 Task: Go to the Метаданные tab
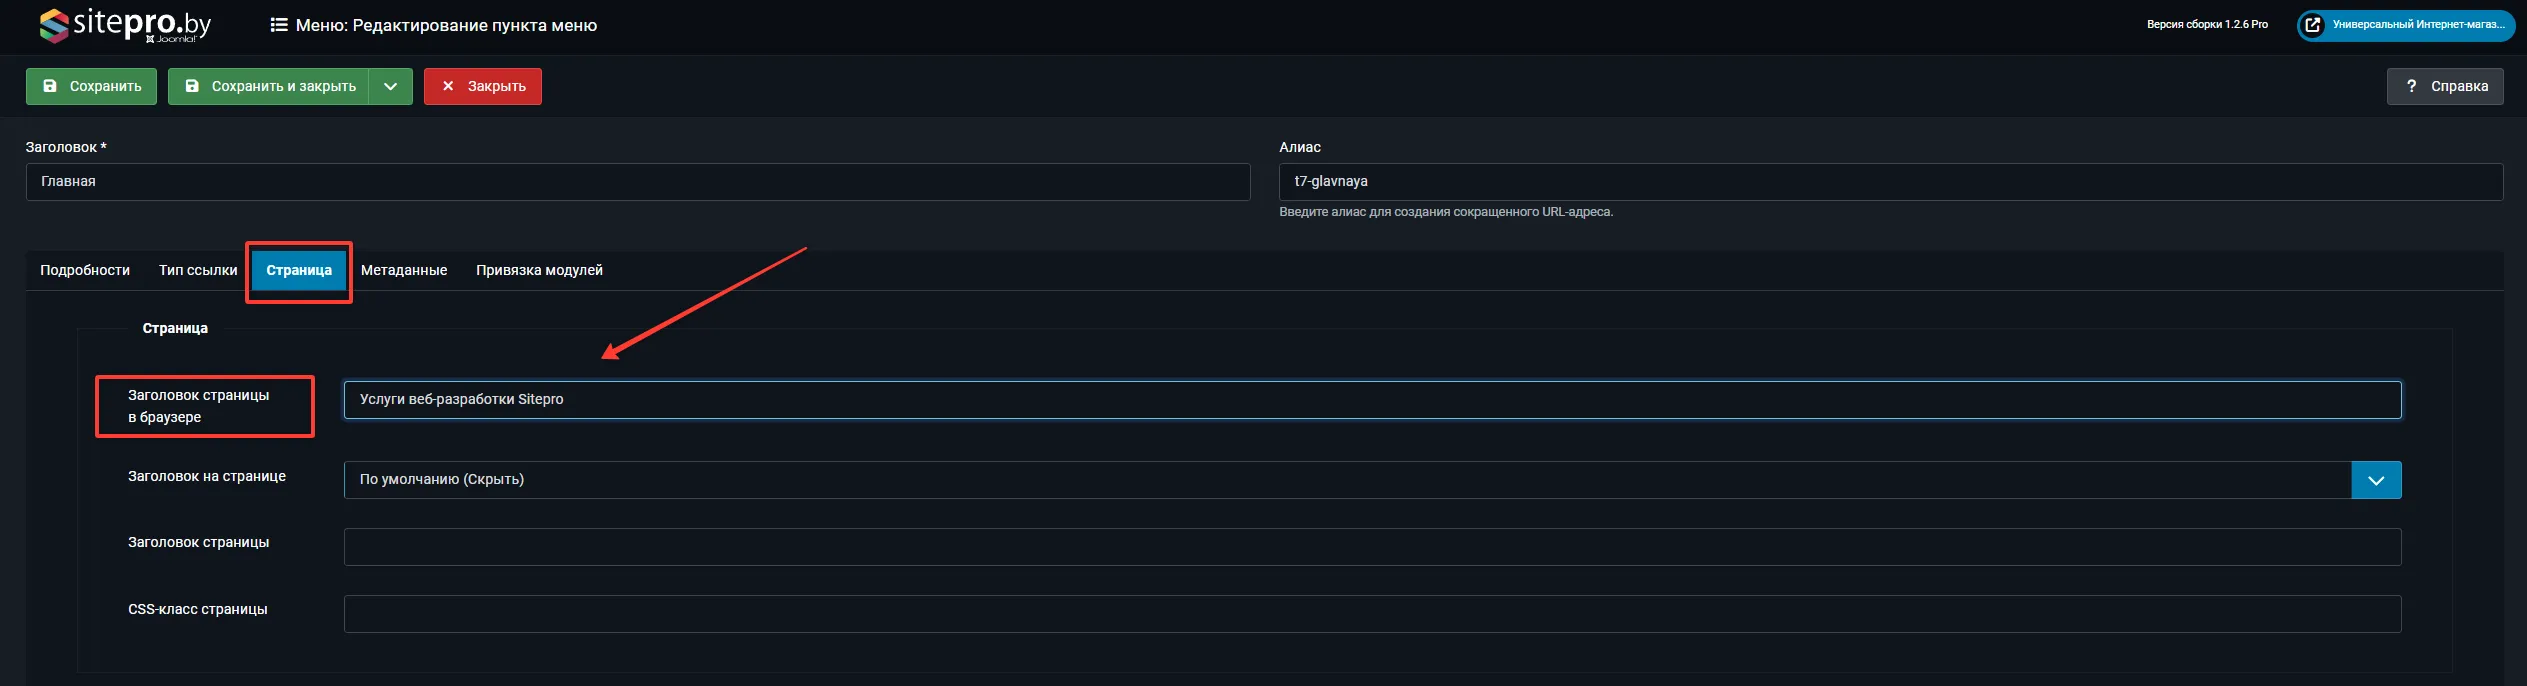click(403, 270)
